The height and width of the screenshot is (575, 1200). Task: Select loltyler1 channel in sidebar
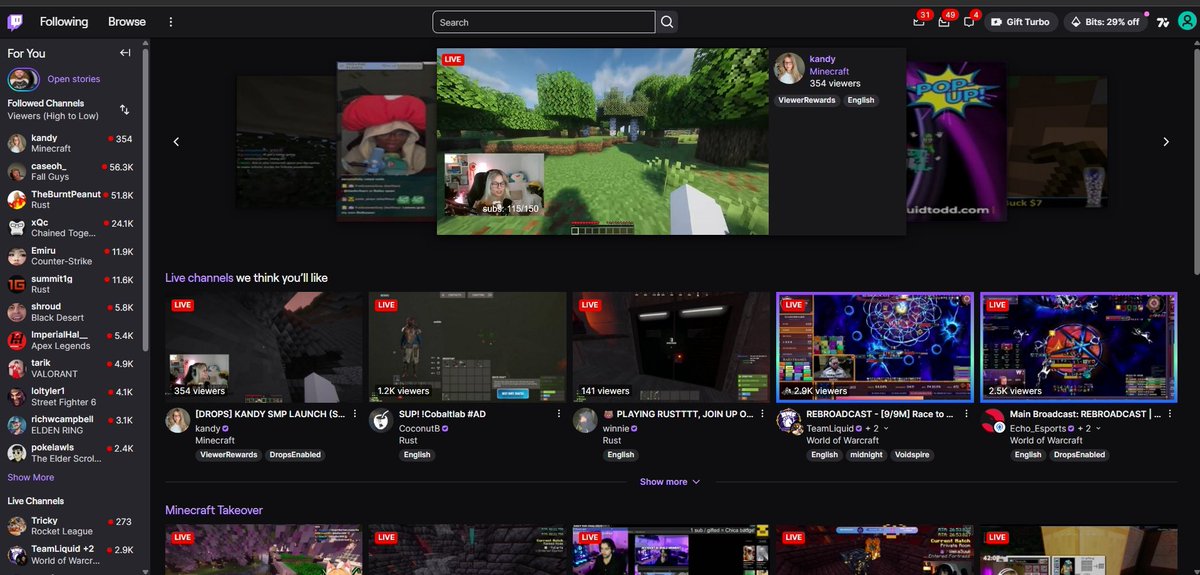click(72, 397)
